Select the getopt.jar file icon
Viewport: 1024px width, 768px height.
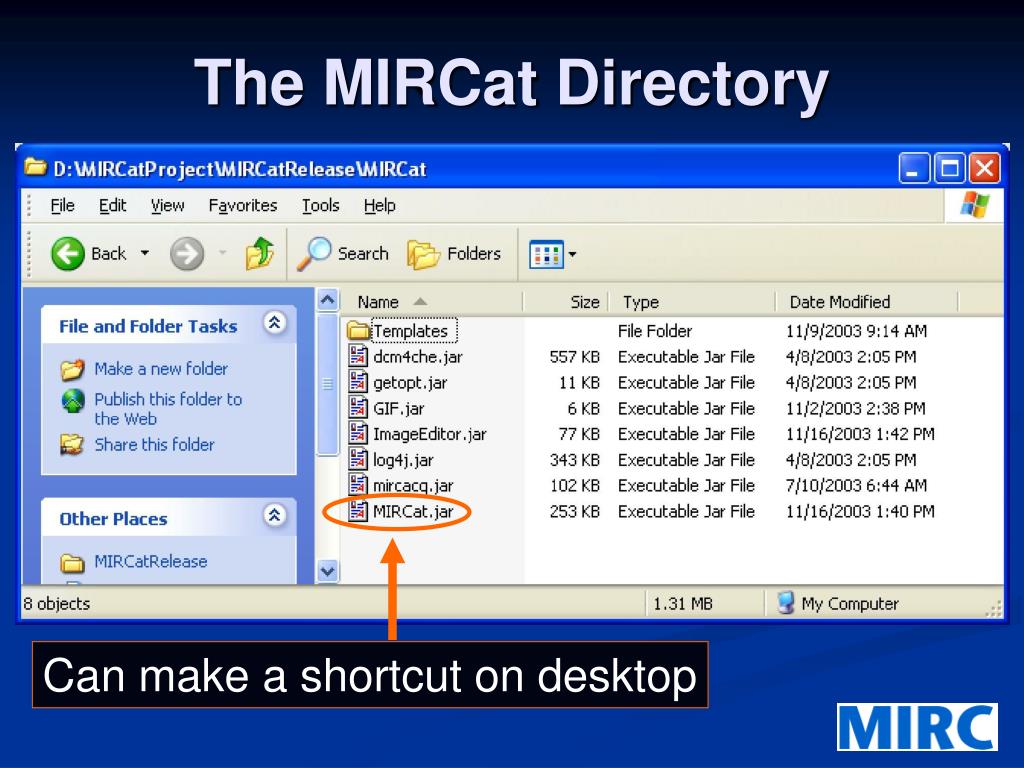click(358, 382)
